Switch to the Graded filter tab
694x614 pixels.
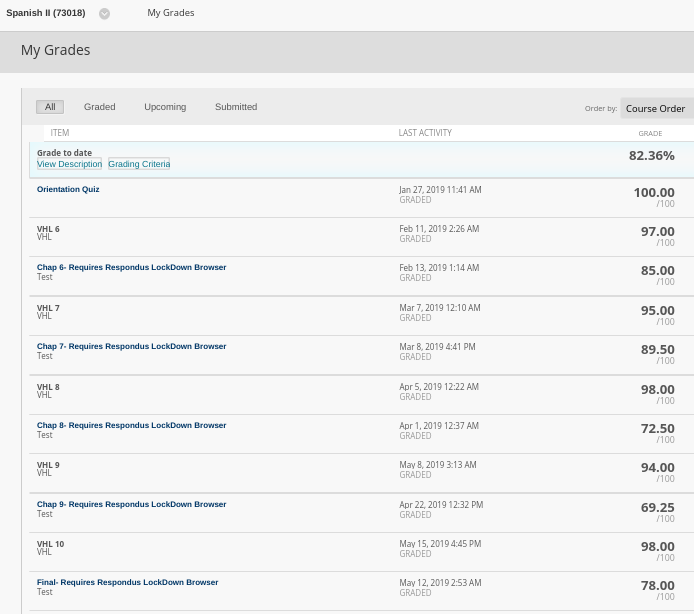tap(99, 107)
